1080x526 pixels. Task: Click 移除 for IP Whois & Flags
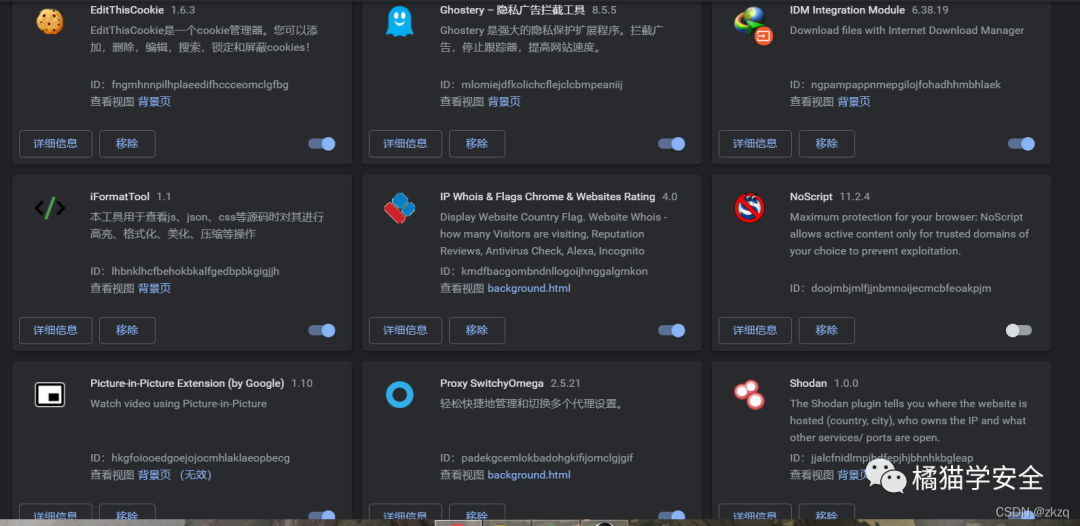477,330
